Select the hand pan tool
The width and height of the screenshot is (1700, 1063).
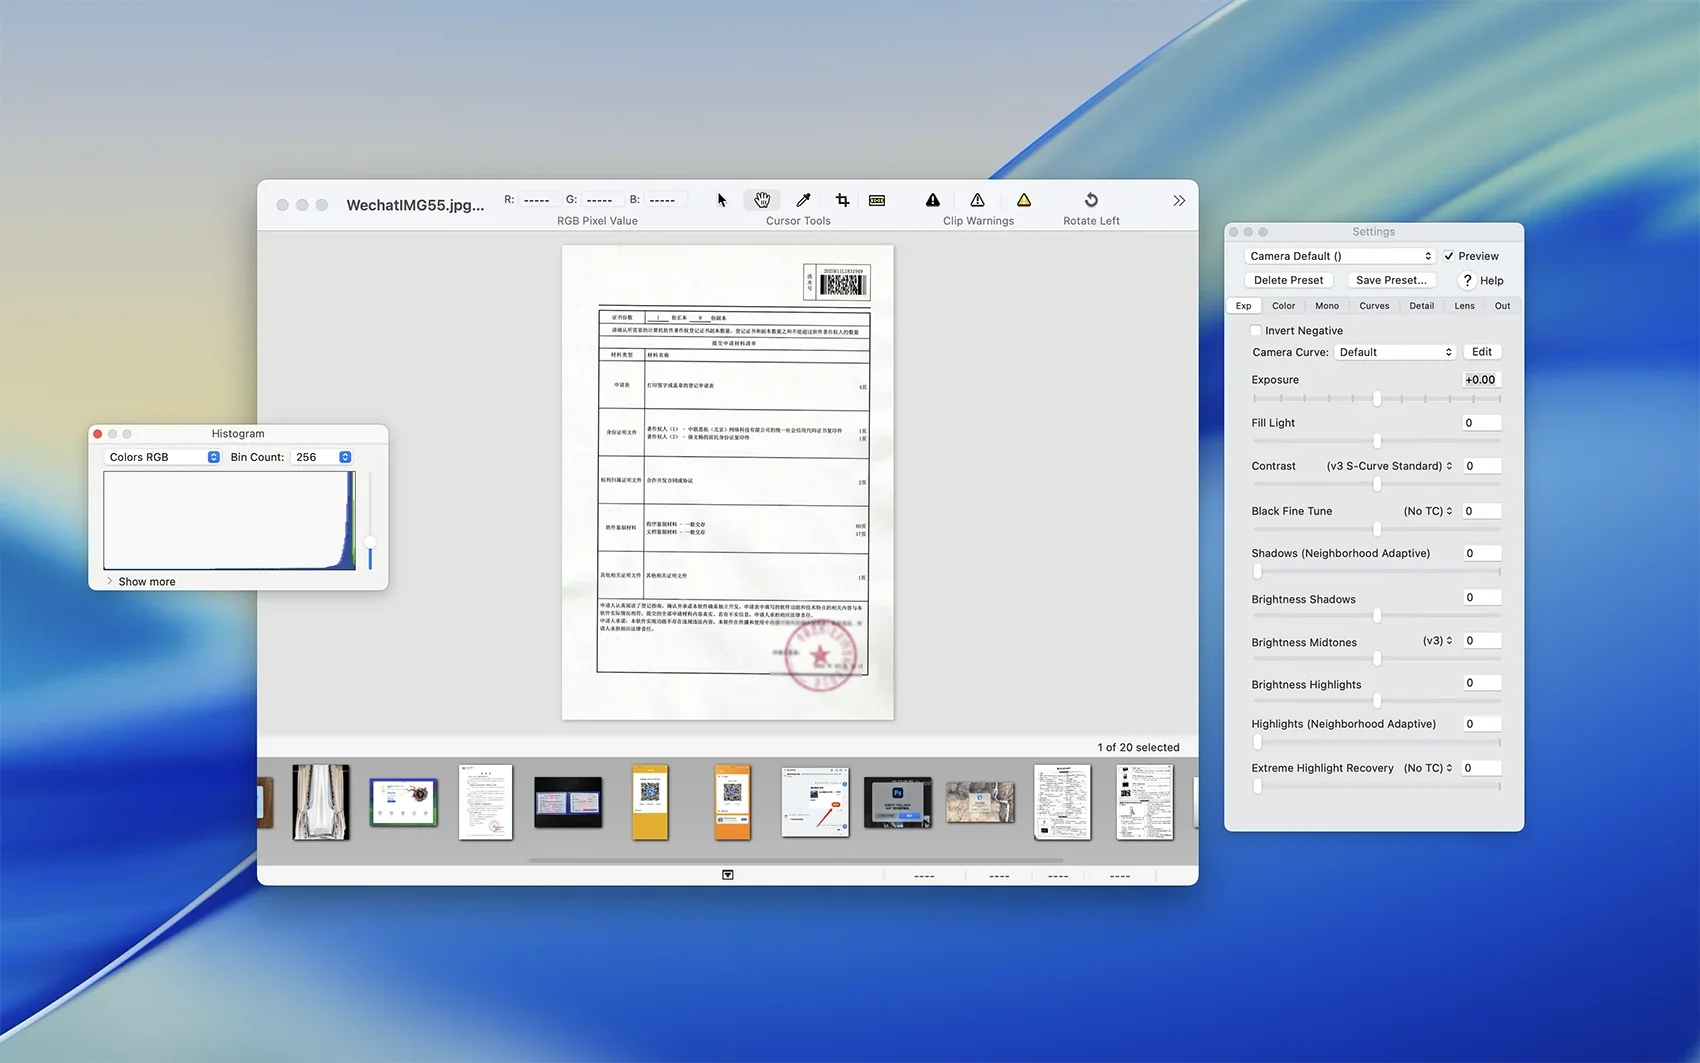[762, 200]
